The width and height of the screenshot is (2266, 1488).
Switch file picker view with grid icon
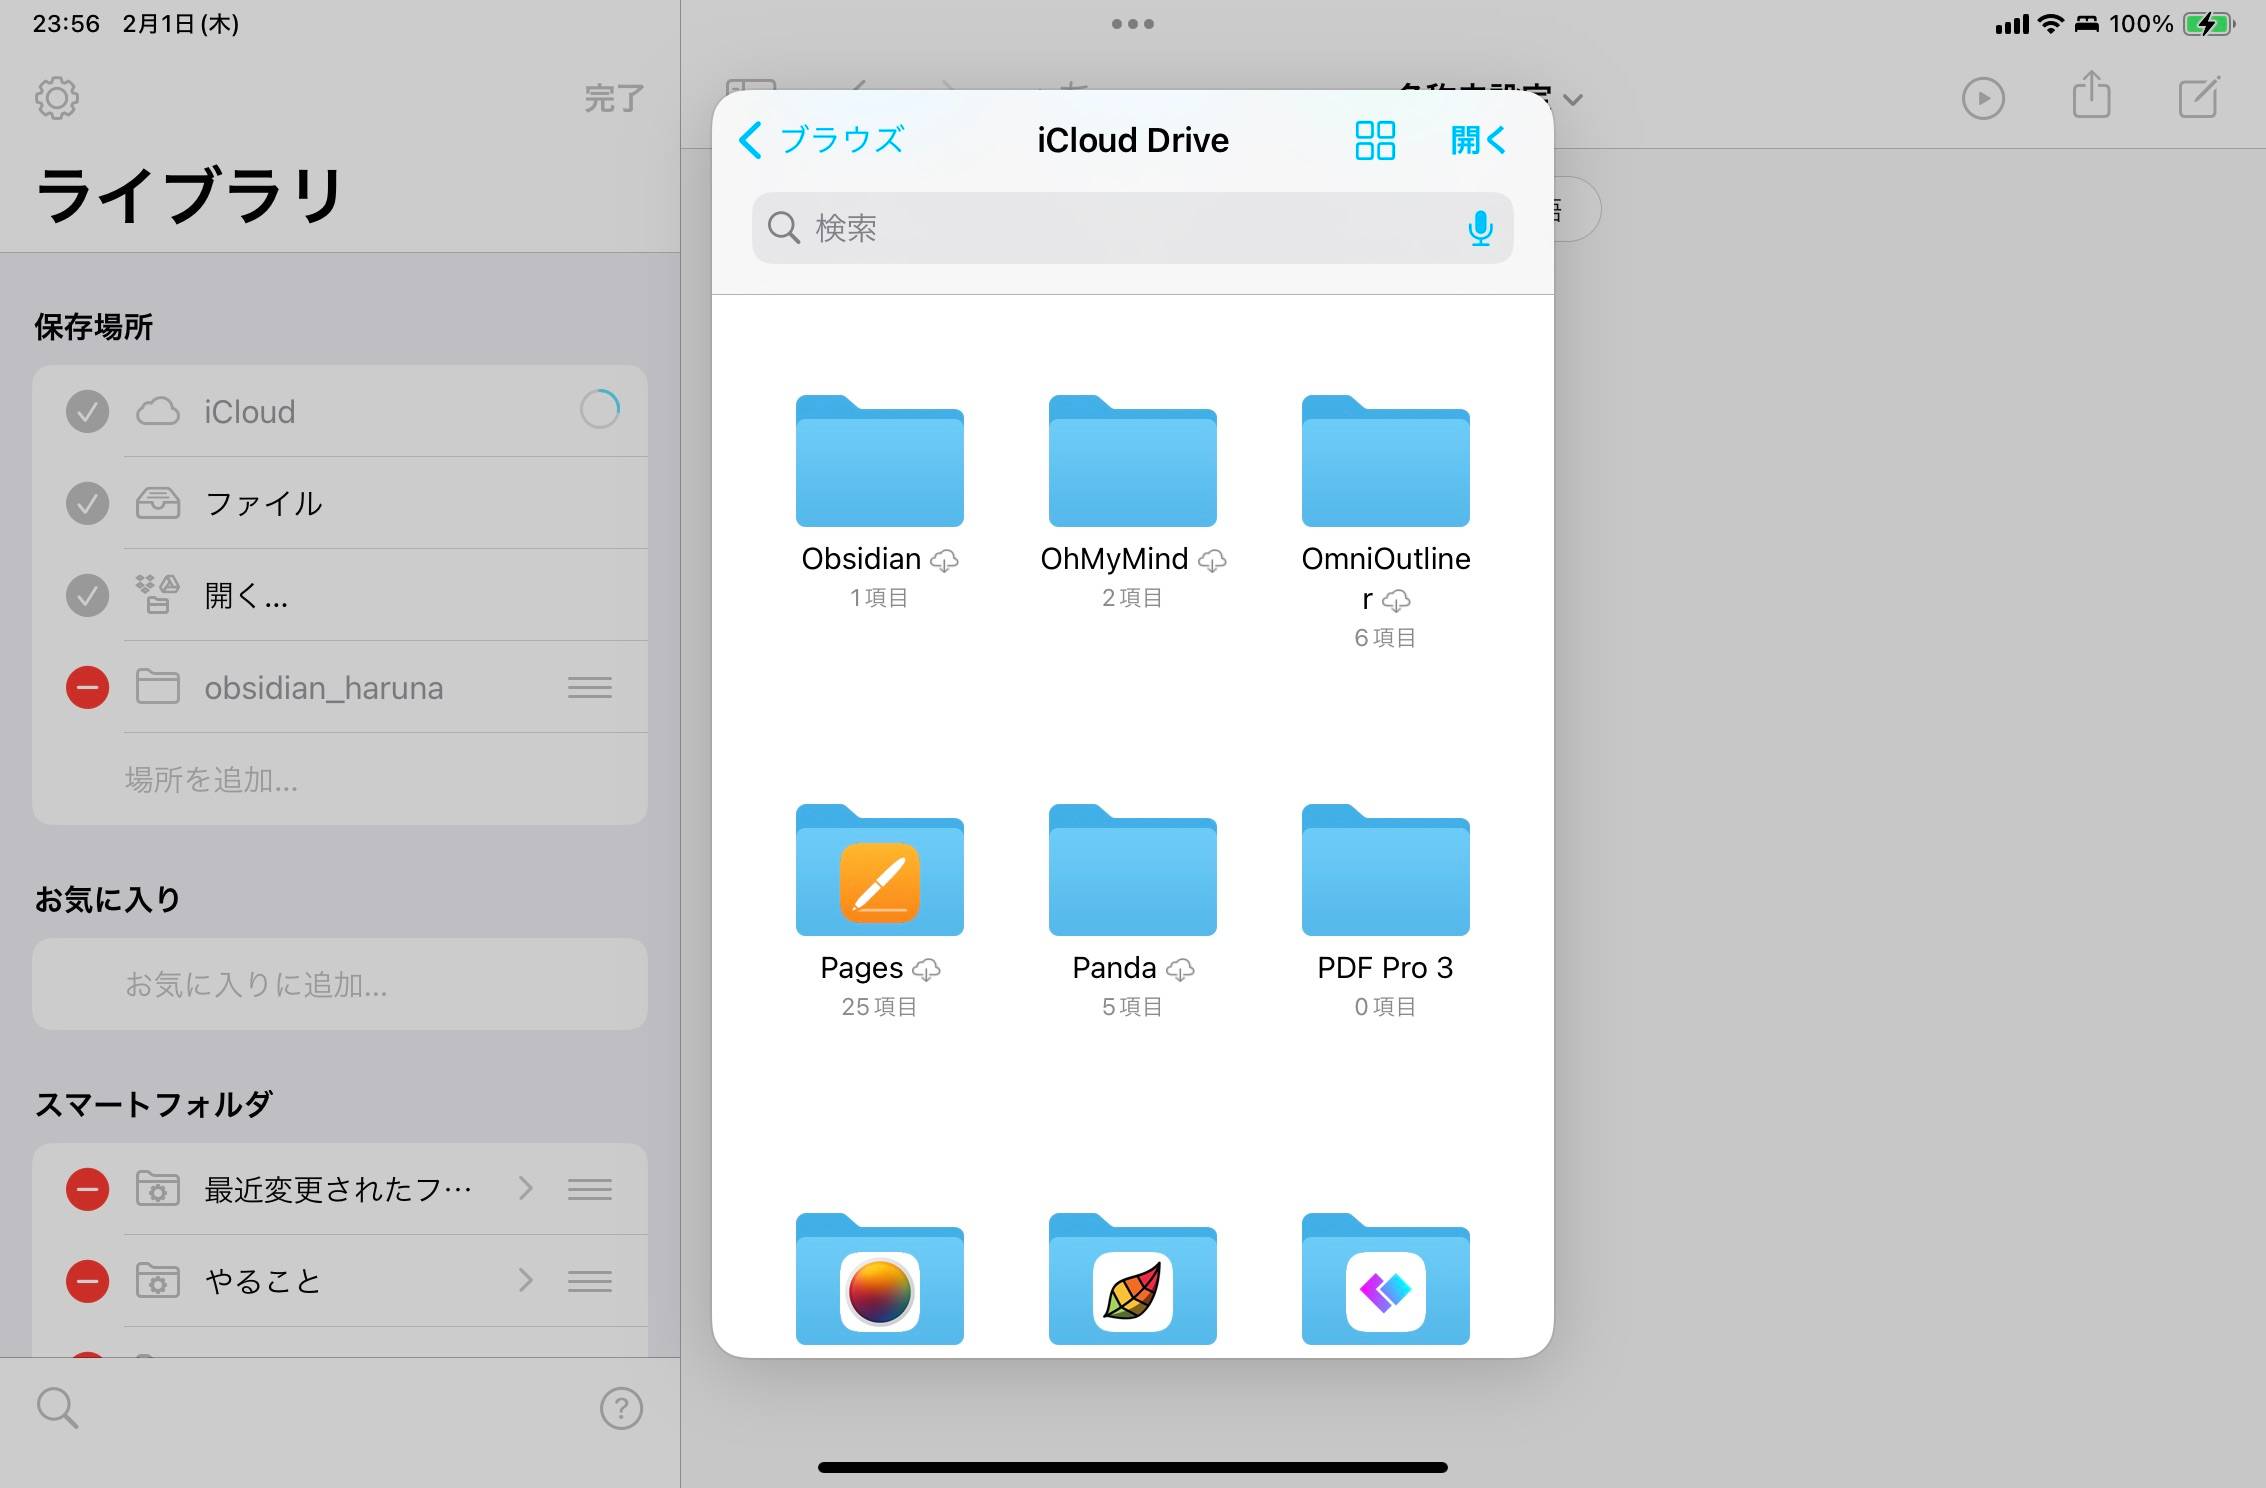[1375, 140]
